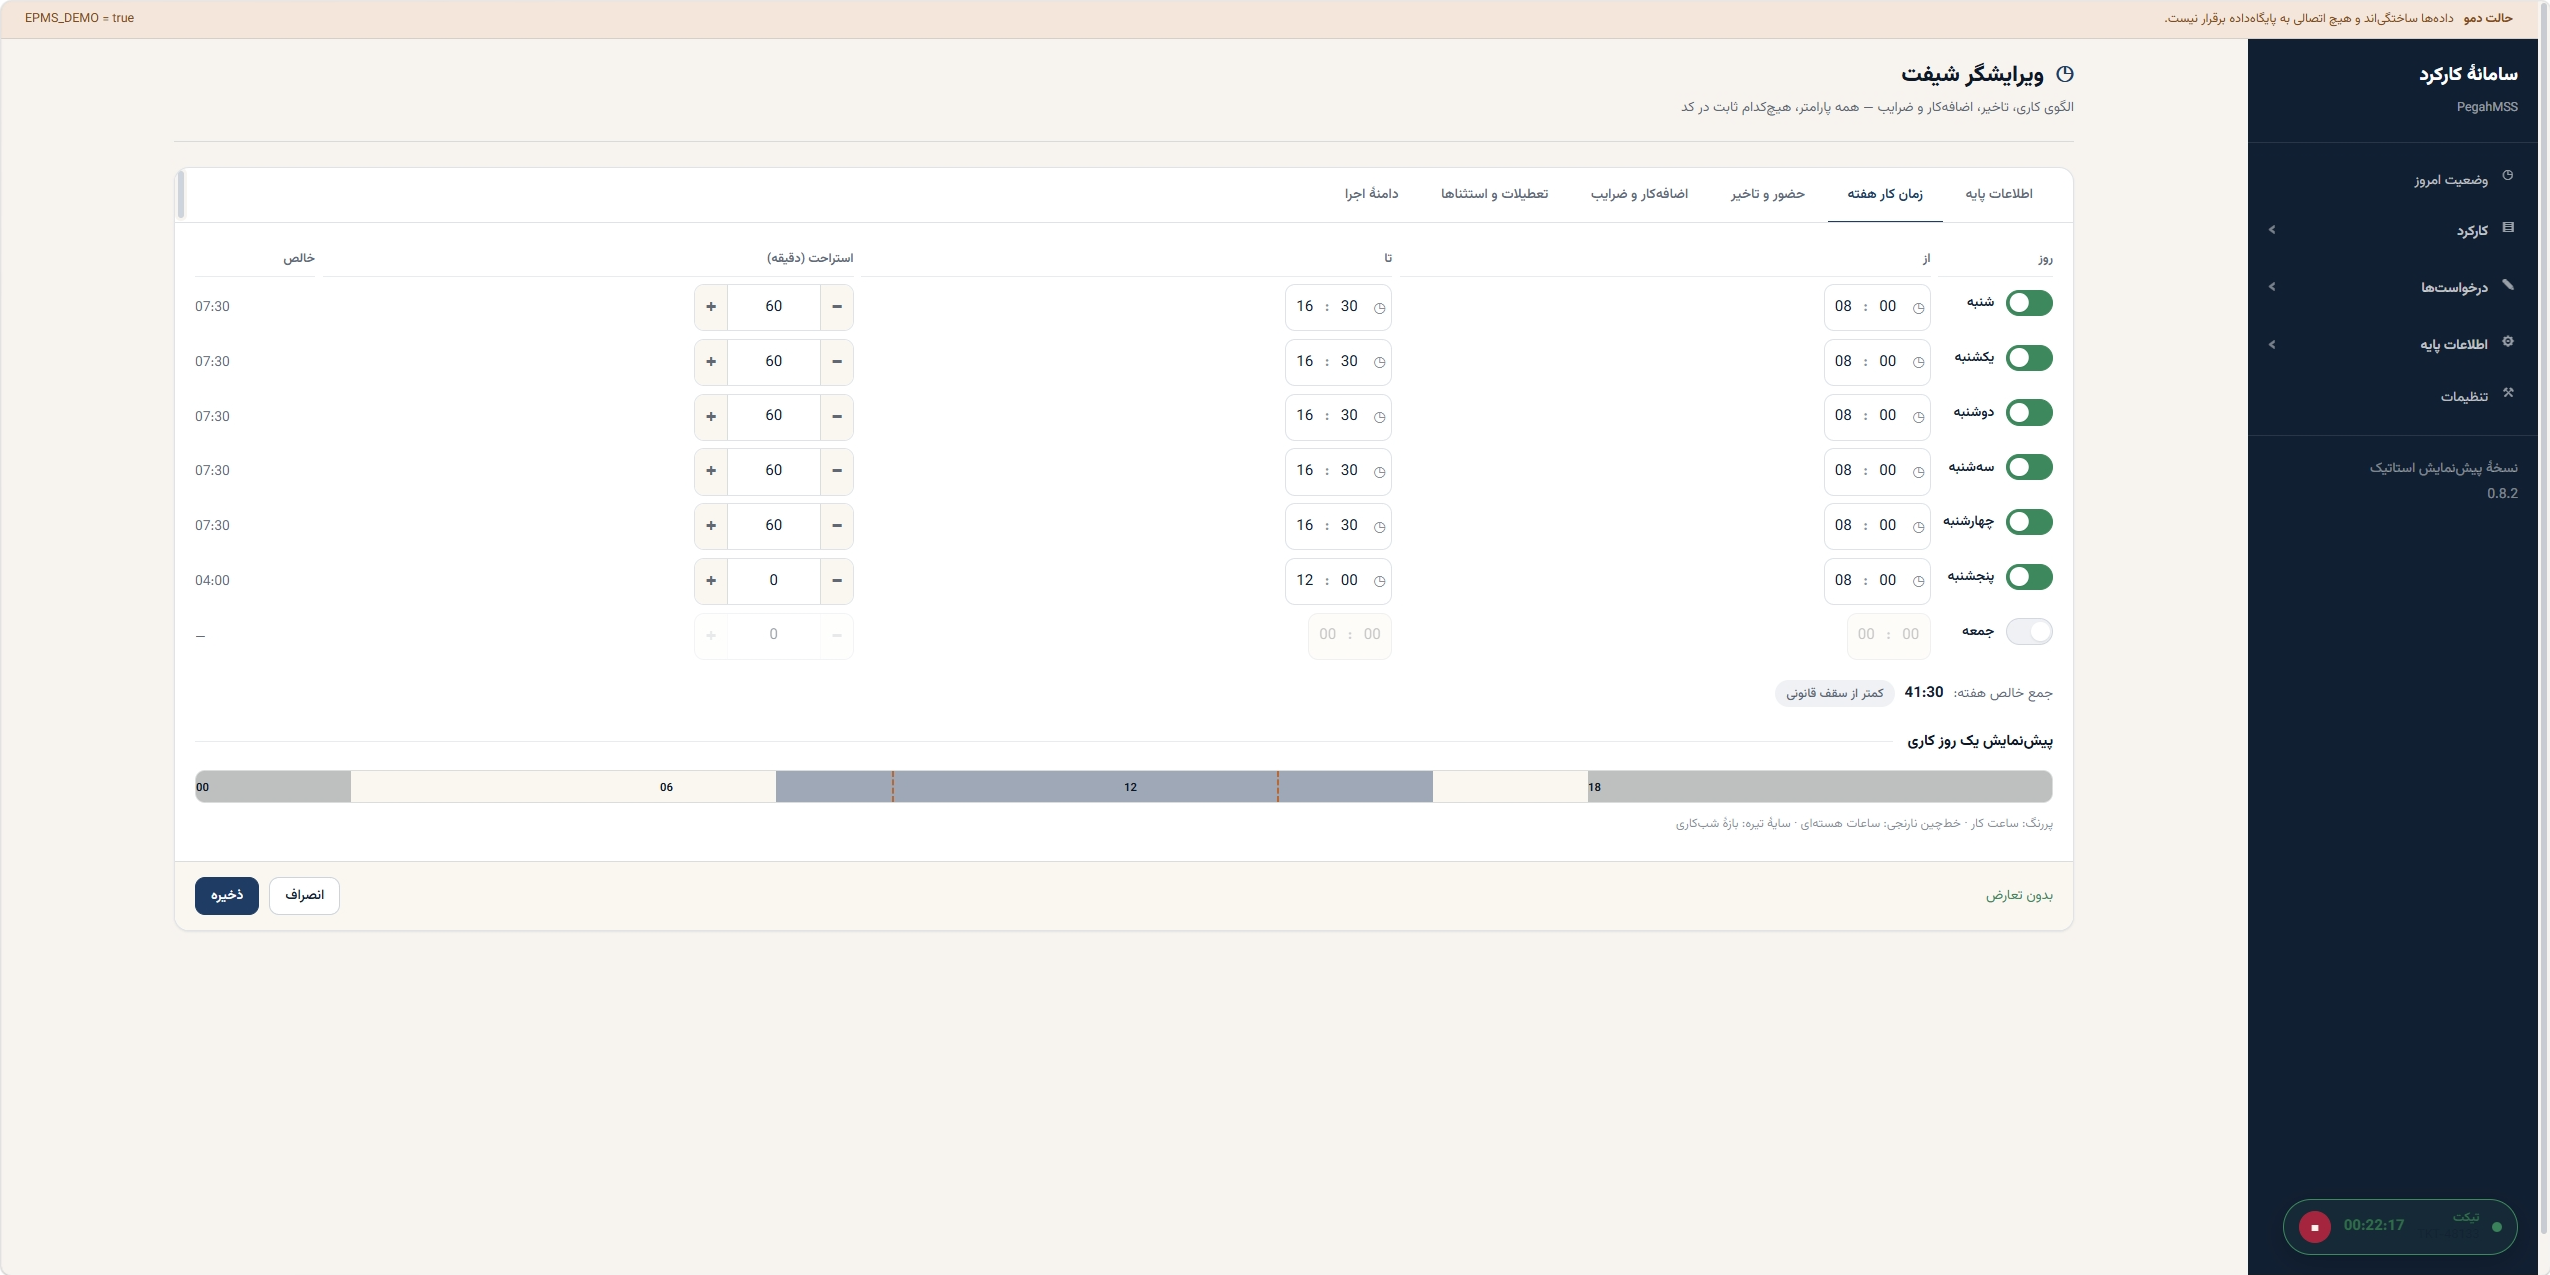Increase شنبه break minutes with plus
This screenshot has height=1275, width=2550.
pos(711,307)
